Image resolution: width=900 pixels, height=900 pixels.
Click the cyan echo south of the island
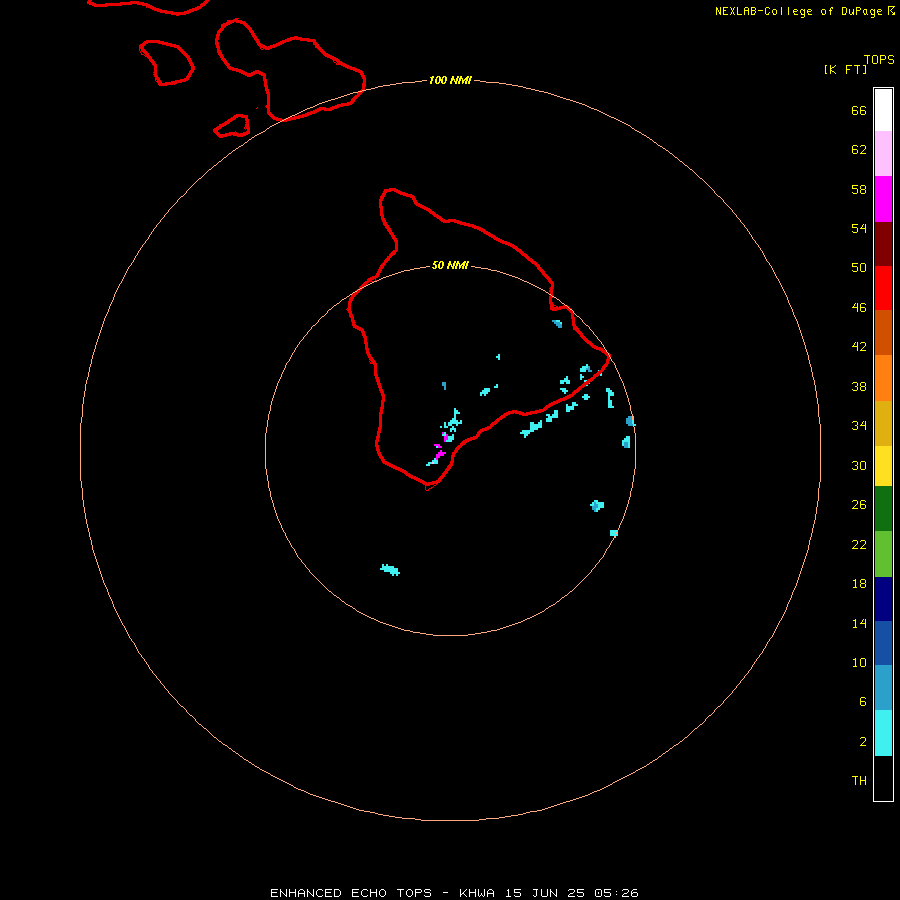tap(390, 569)
